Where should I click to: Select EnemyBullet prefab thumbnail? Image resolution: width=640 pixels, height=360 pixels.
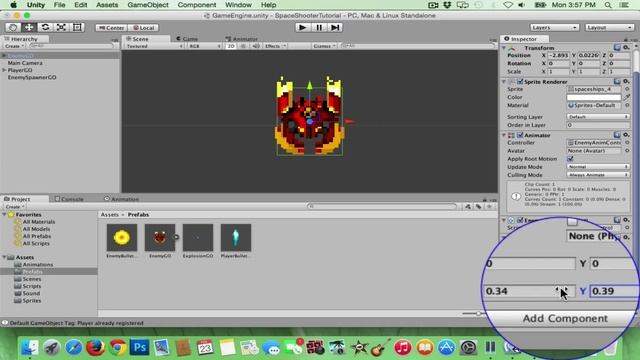point(122,238)
